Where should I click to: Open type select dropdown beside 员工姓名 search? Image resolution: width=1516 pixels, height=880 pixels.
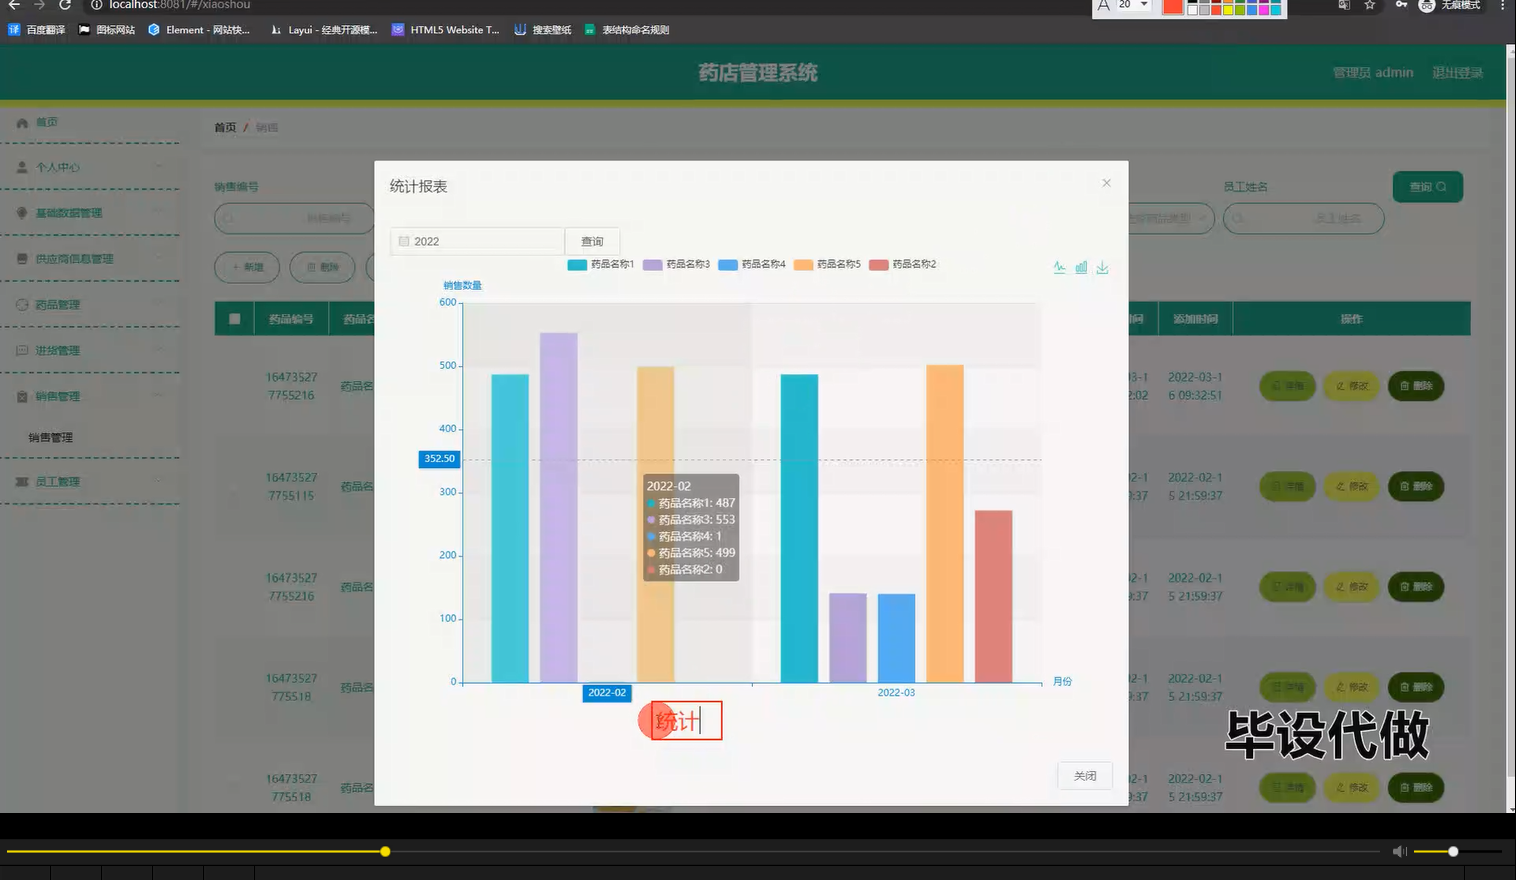(1172, 218)
